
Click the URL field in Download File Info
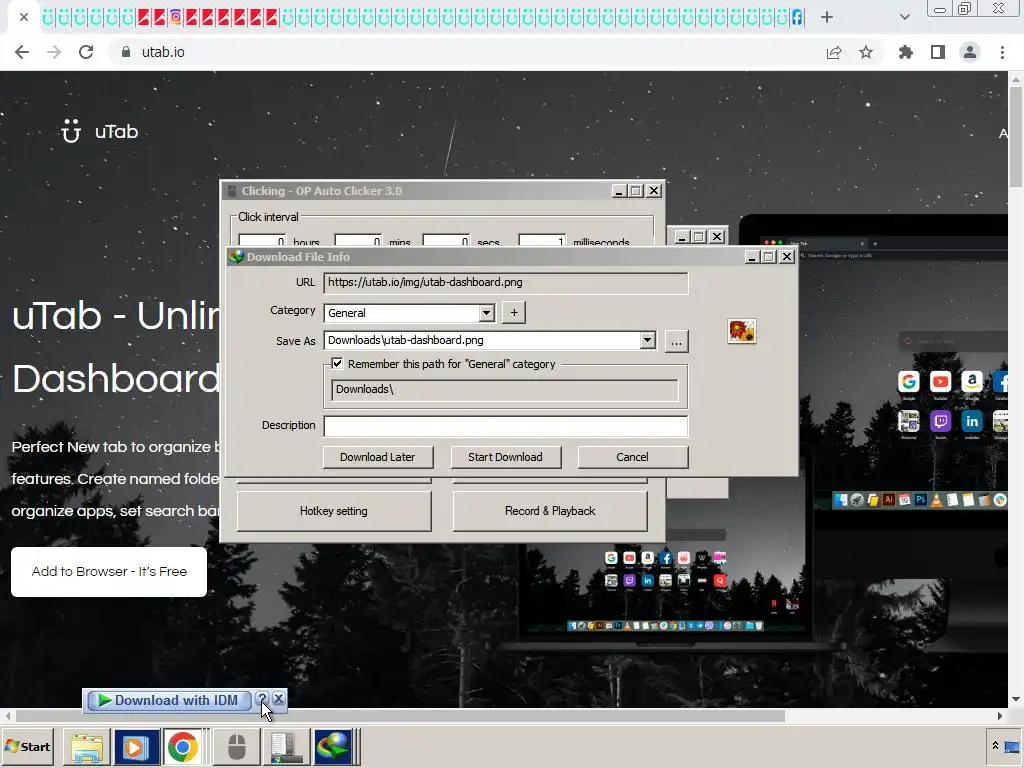tap(505, 283)
